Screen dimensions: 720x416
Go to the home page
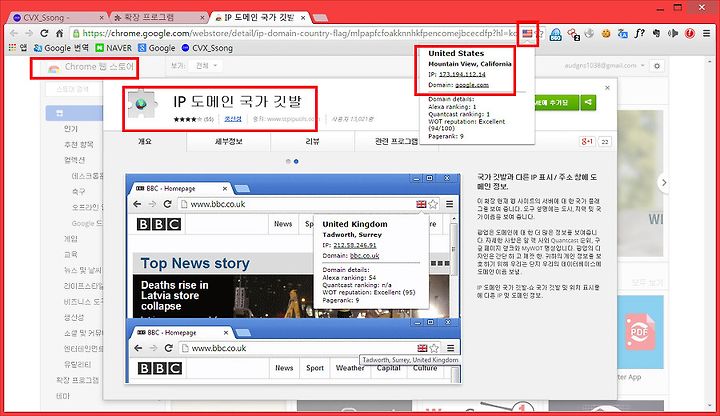(60, 33)
